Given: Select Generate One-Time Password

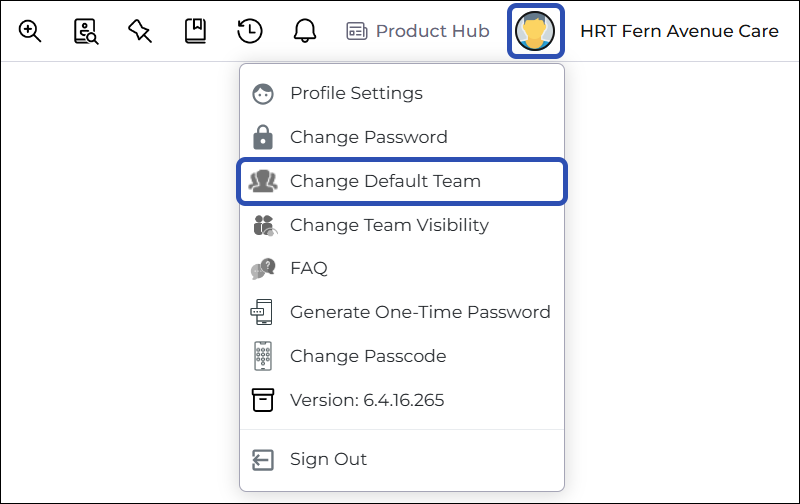Looking at the screenshot, I should [402, 312].
